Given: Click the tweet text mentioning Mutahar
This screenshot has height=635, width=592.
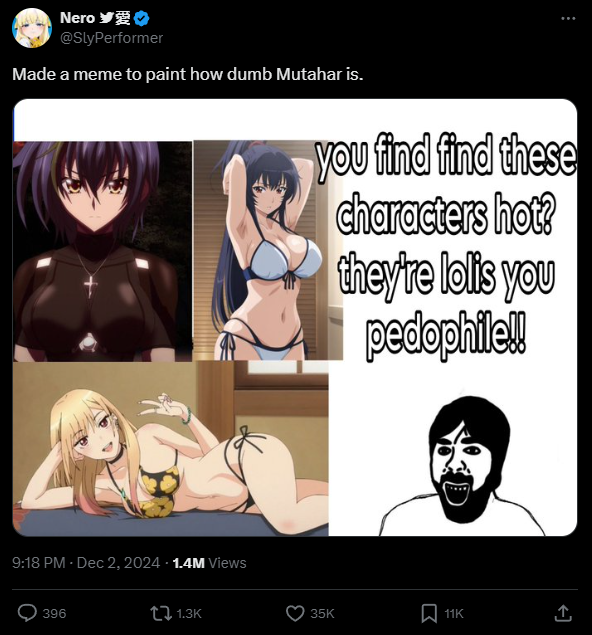Looking at the screenshot, I should (x=188, y=74).
